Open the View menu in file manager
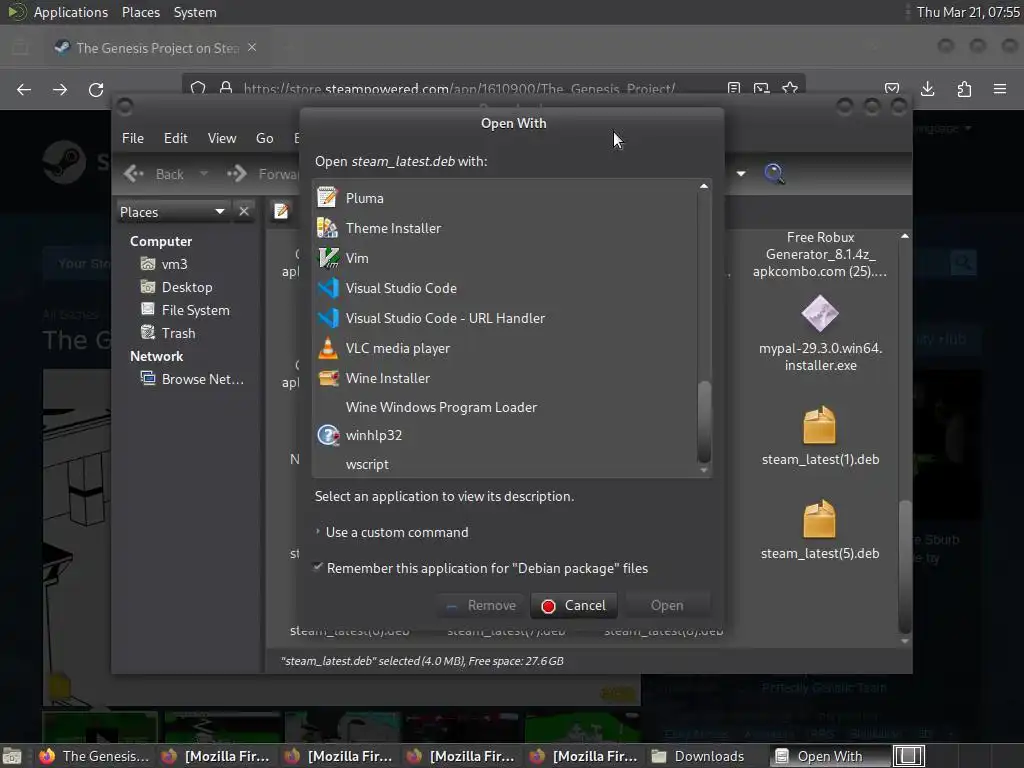1024x768 pixels. (222, 138)
